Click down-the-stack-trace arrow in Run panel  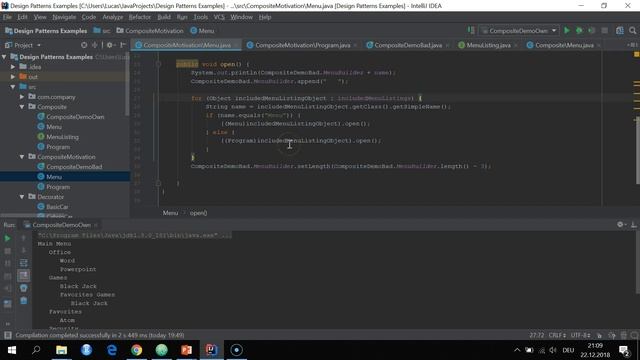coord(24,250)
